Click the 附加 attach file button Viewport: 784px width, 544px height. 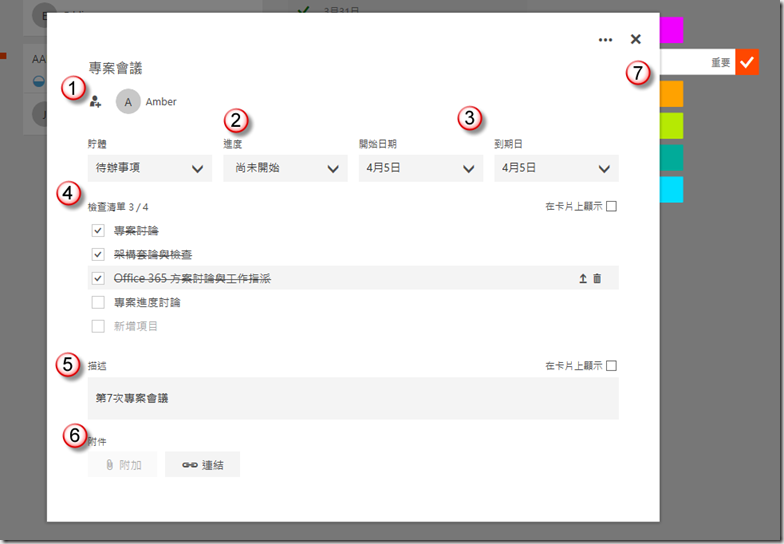tap(122, 465)
